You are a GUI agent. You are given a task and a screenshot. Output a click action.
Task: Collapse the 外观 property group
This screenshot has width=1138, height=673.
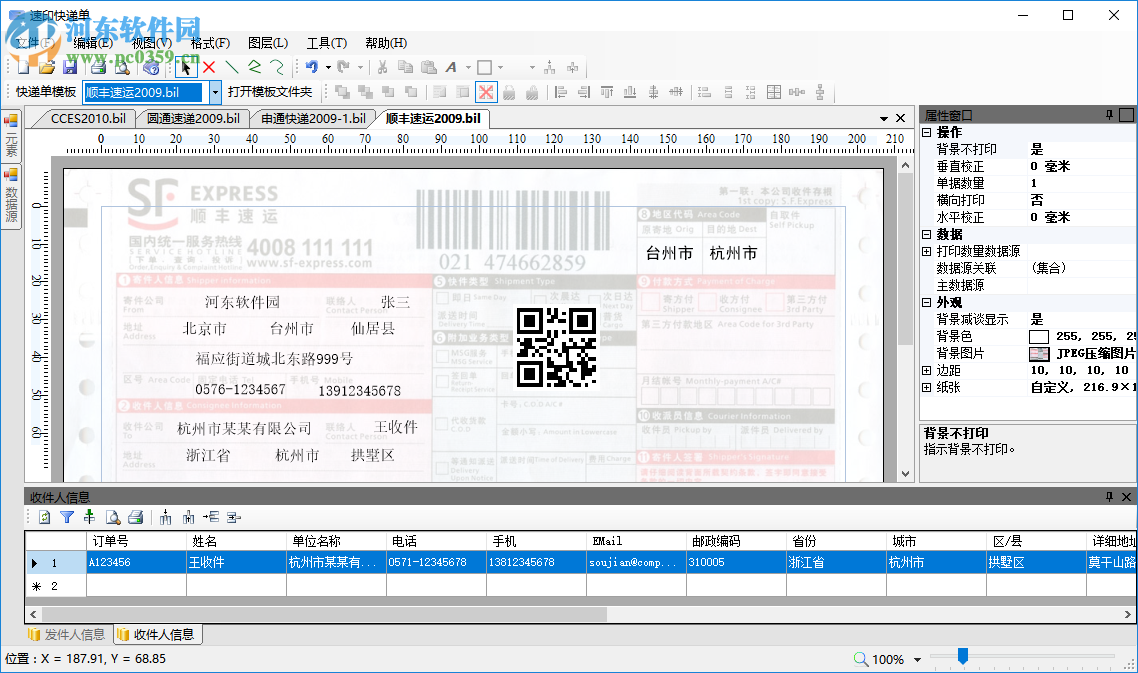927,301
